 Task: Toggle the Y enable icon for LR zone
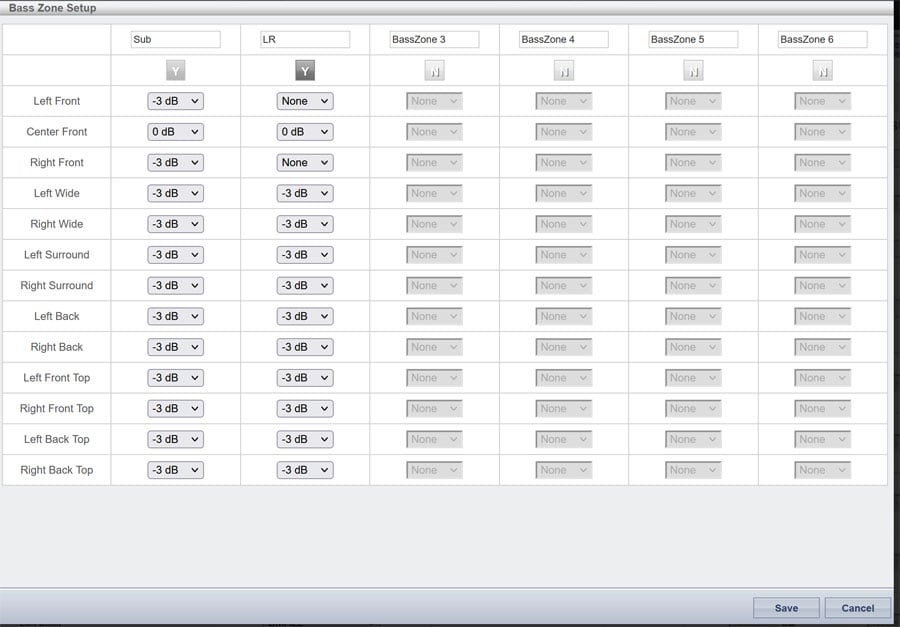[305, 71]
